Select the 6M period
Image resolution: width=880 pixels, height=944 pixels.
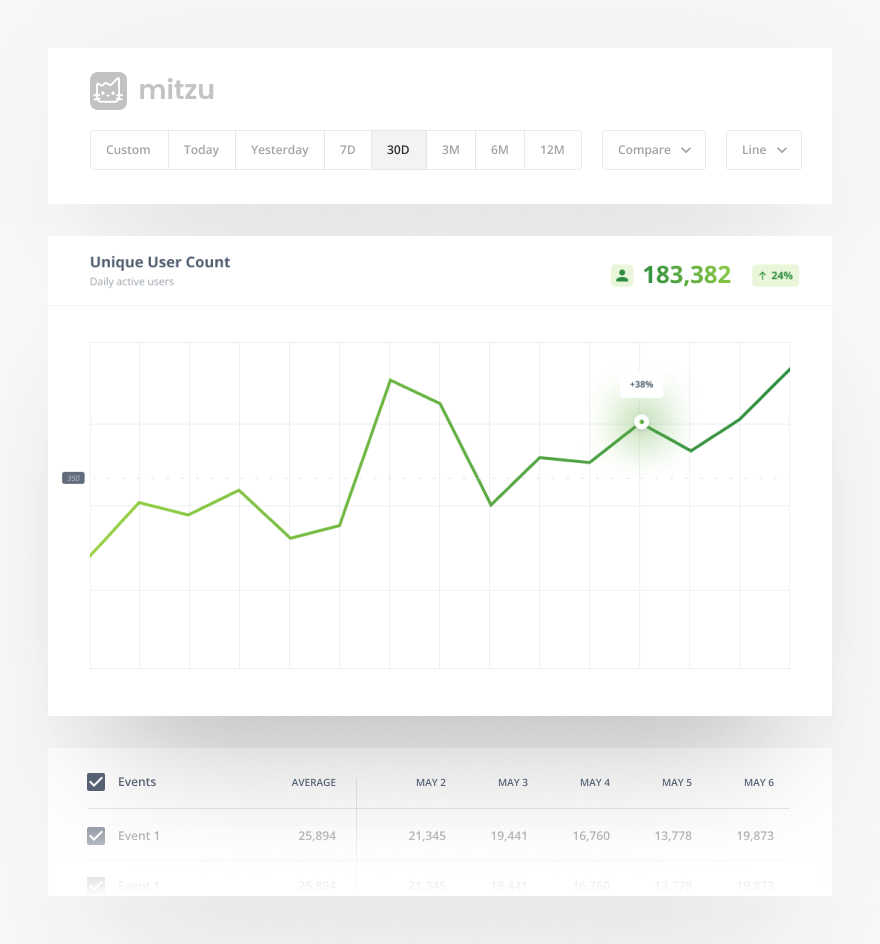(x=499, y=149)
